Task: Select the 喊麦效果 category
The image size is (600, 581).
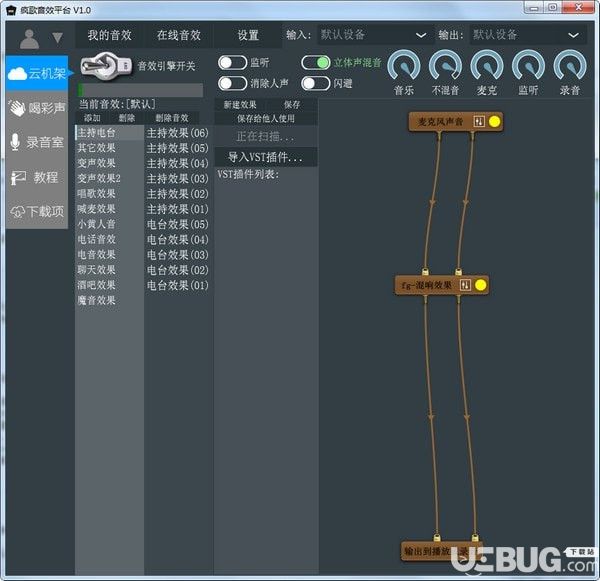Action: click(109, 209)
